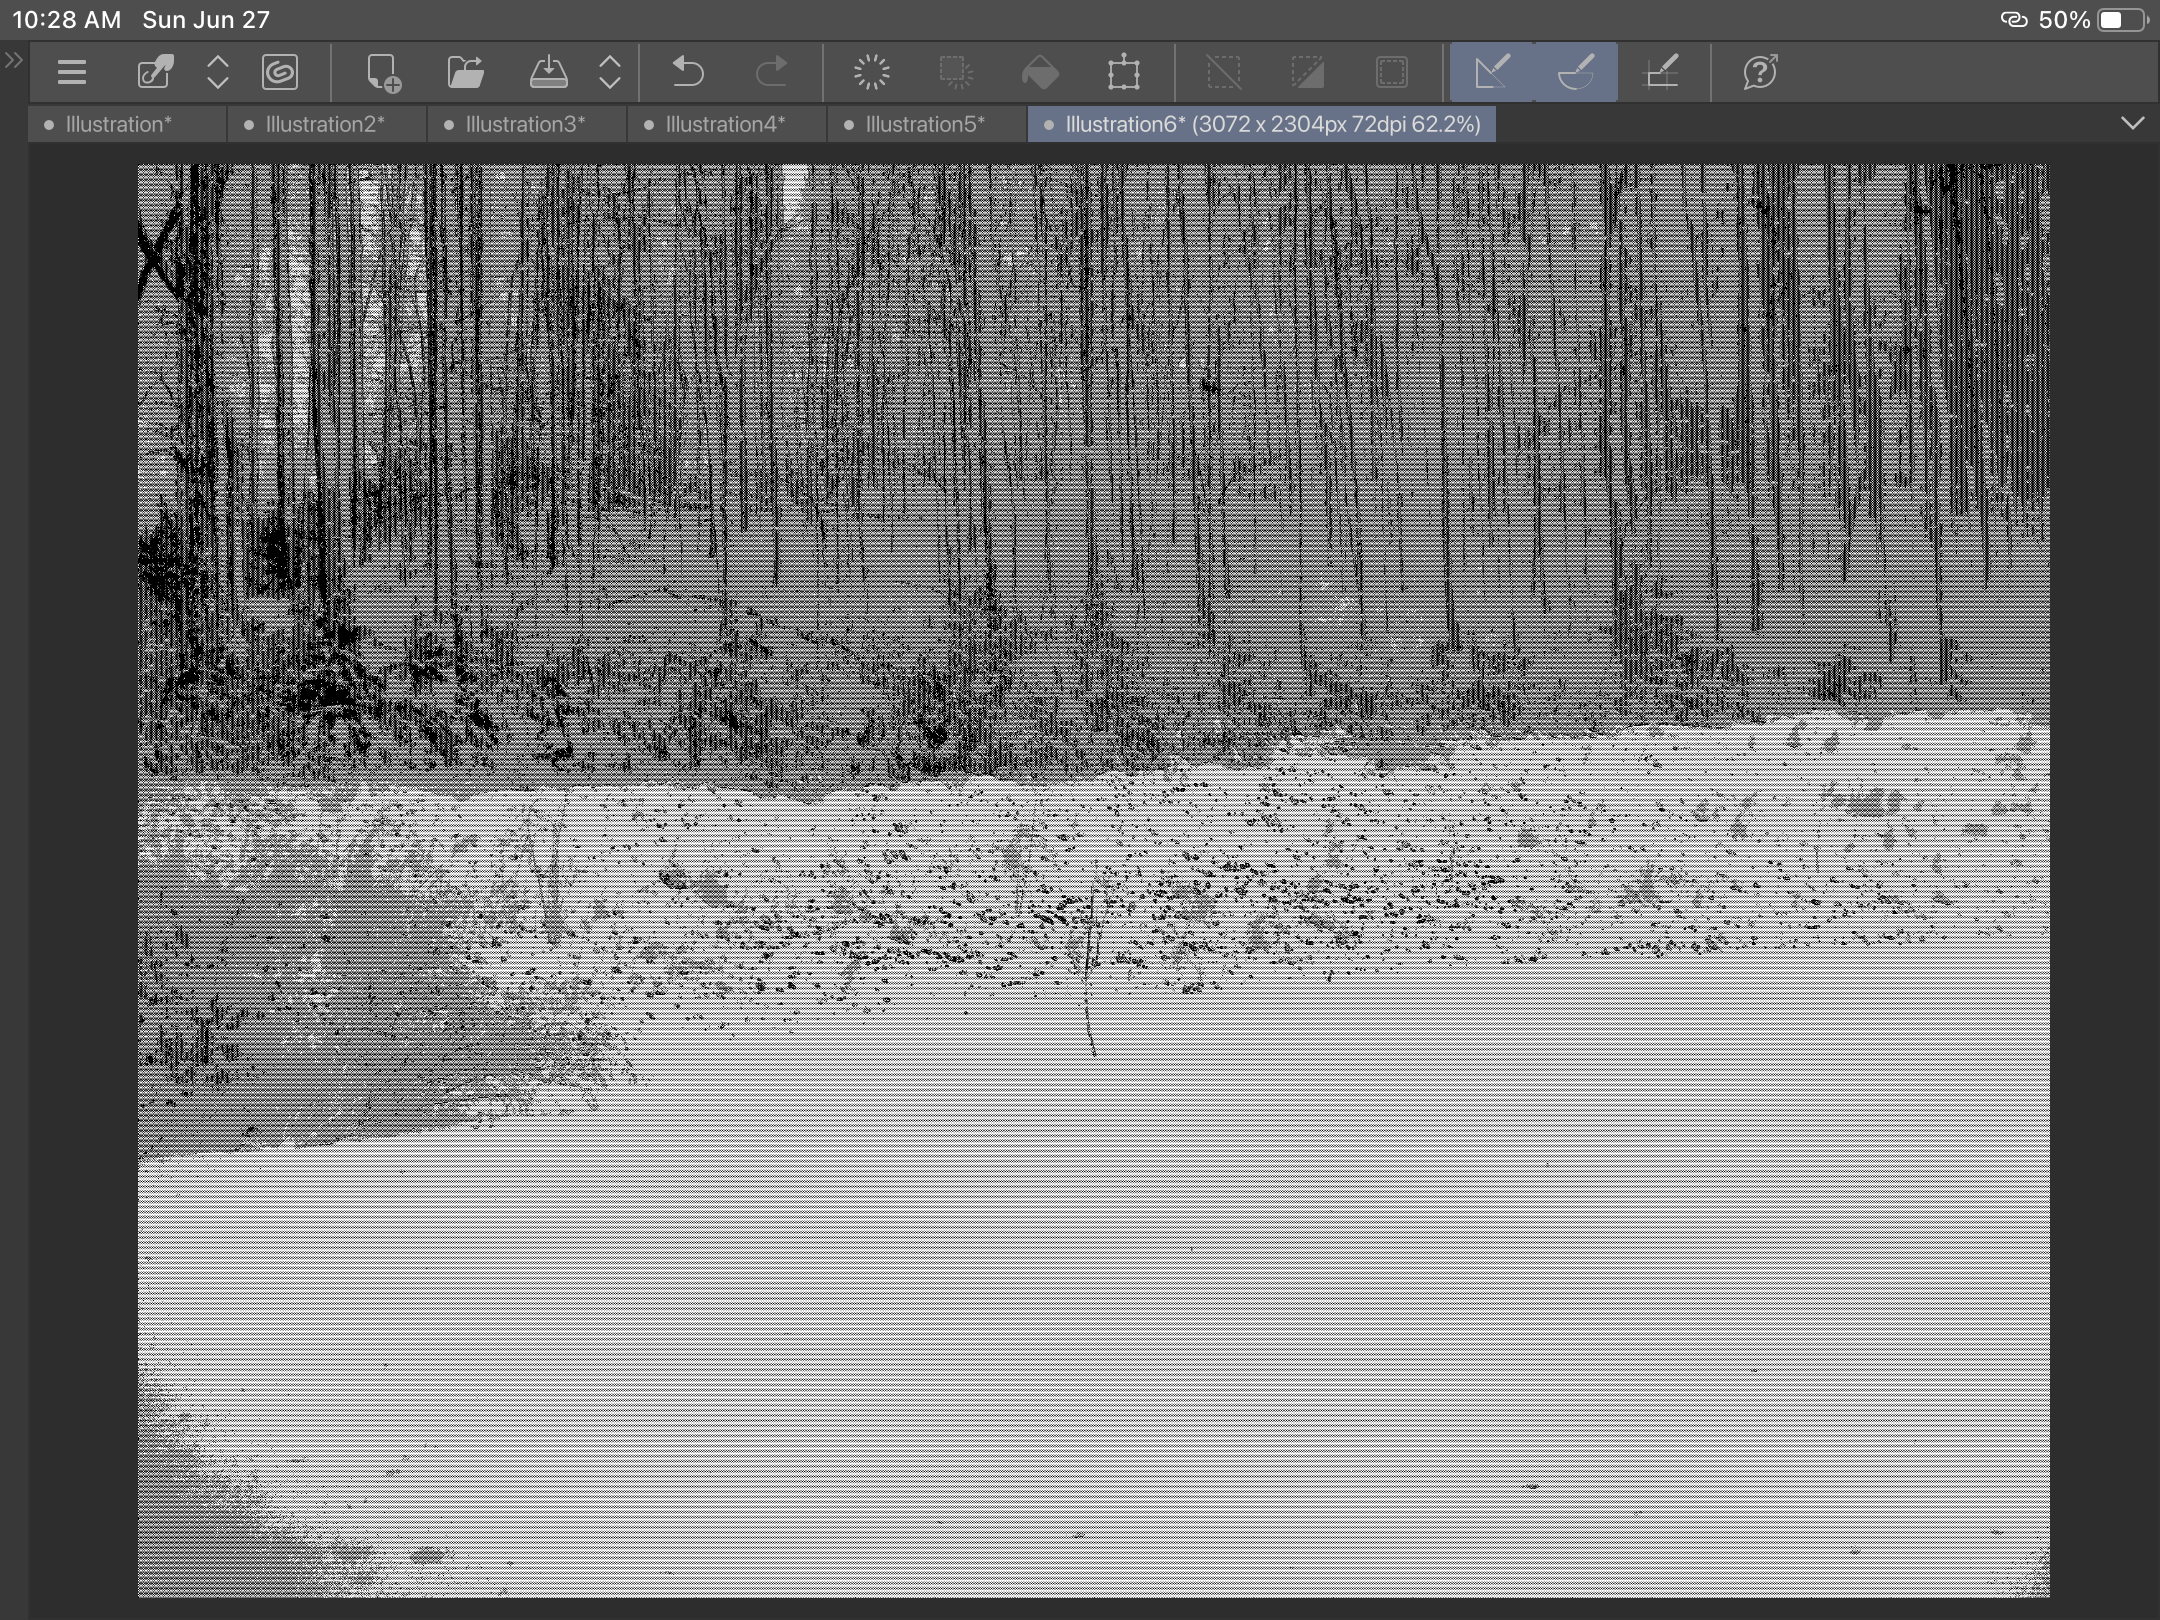Expand chevrons next to Save icon

point(610,72)
